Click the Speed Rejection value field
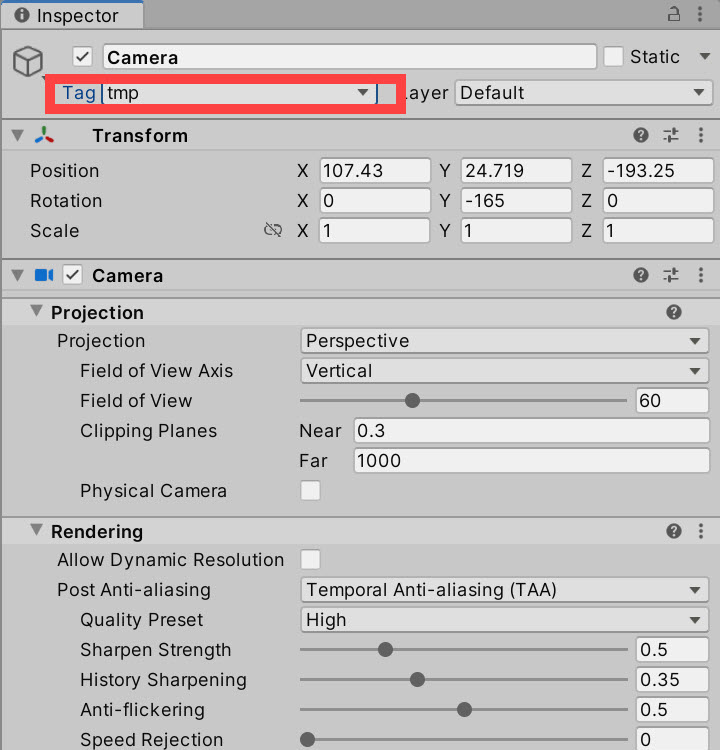The image size is (720, 750). pyautogui.click(x=672, y=739)
